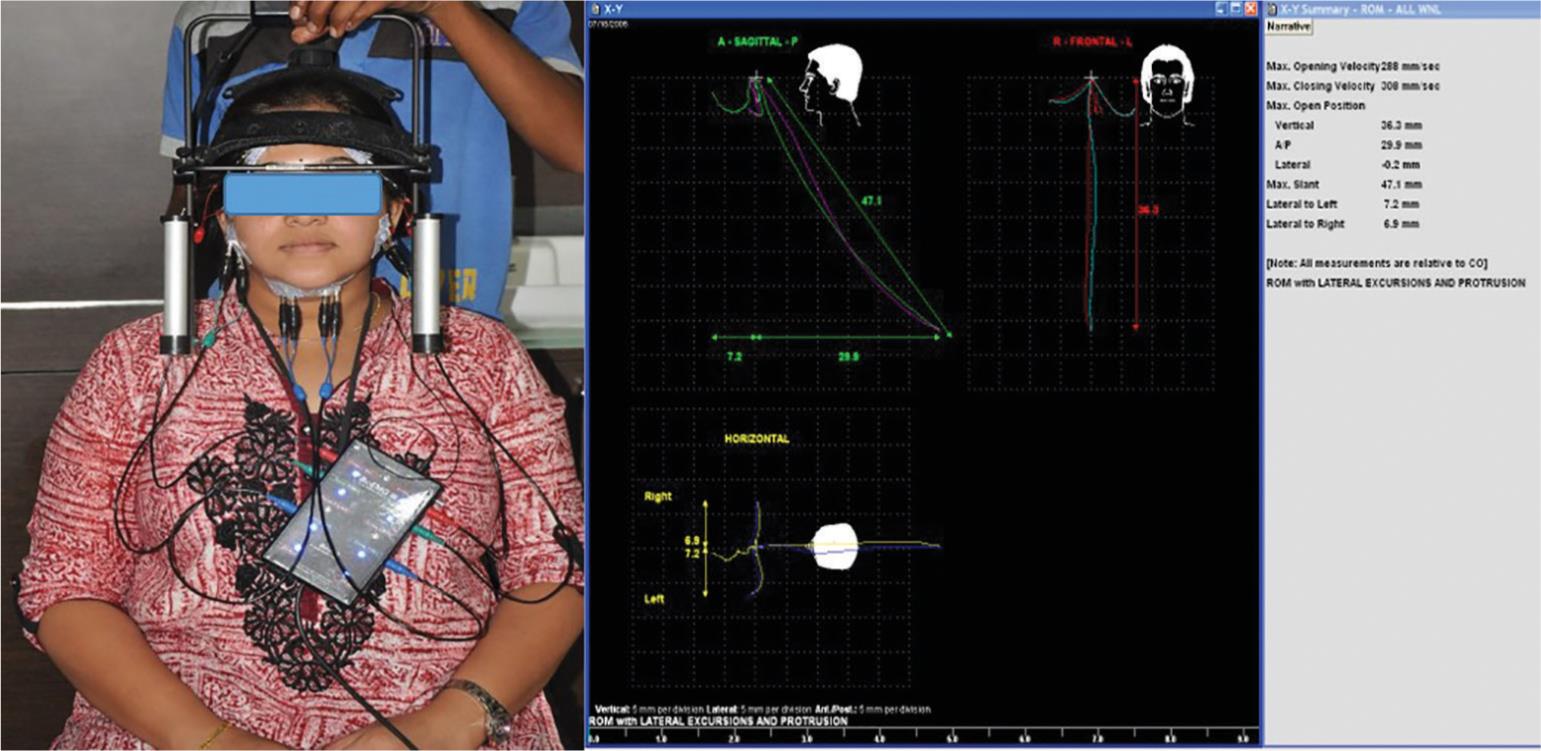Click the 29.9 A/P distance label

pos(851,355)
